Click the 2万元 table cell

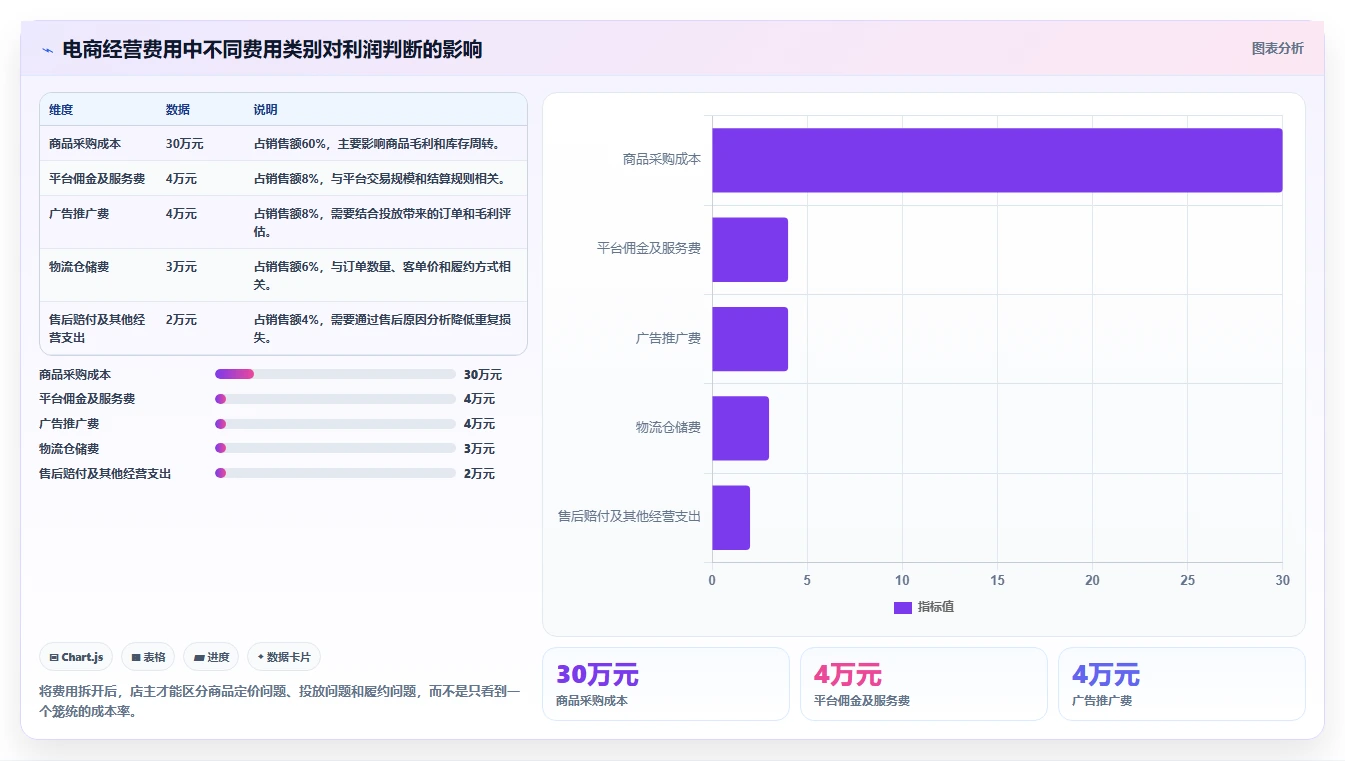point(181,320)
